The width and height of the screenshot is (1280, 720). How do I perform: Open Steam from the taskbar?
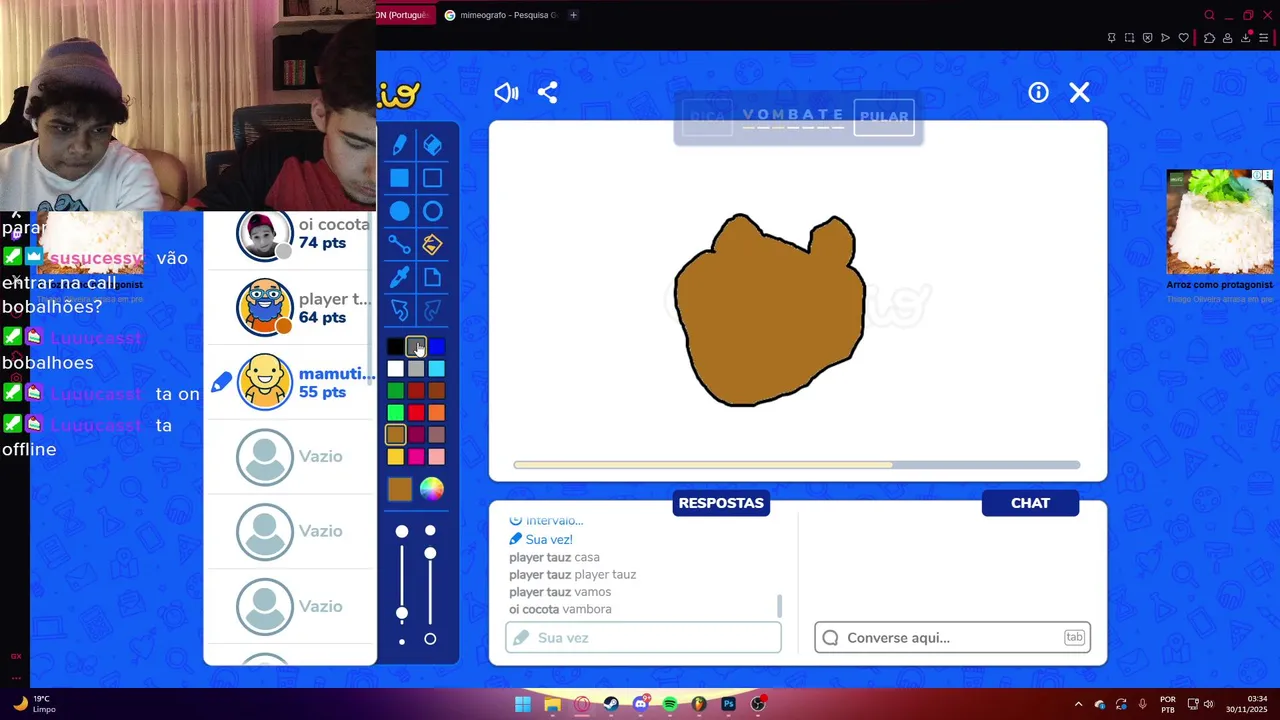point(611,704)
